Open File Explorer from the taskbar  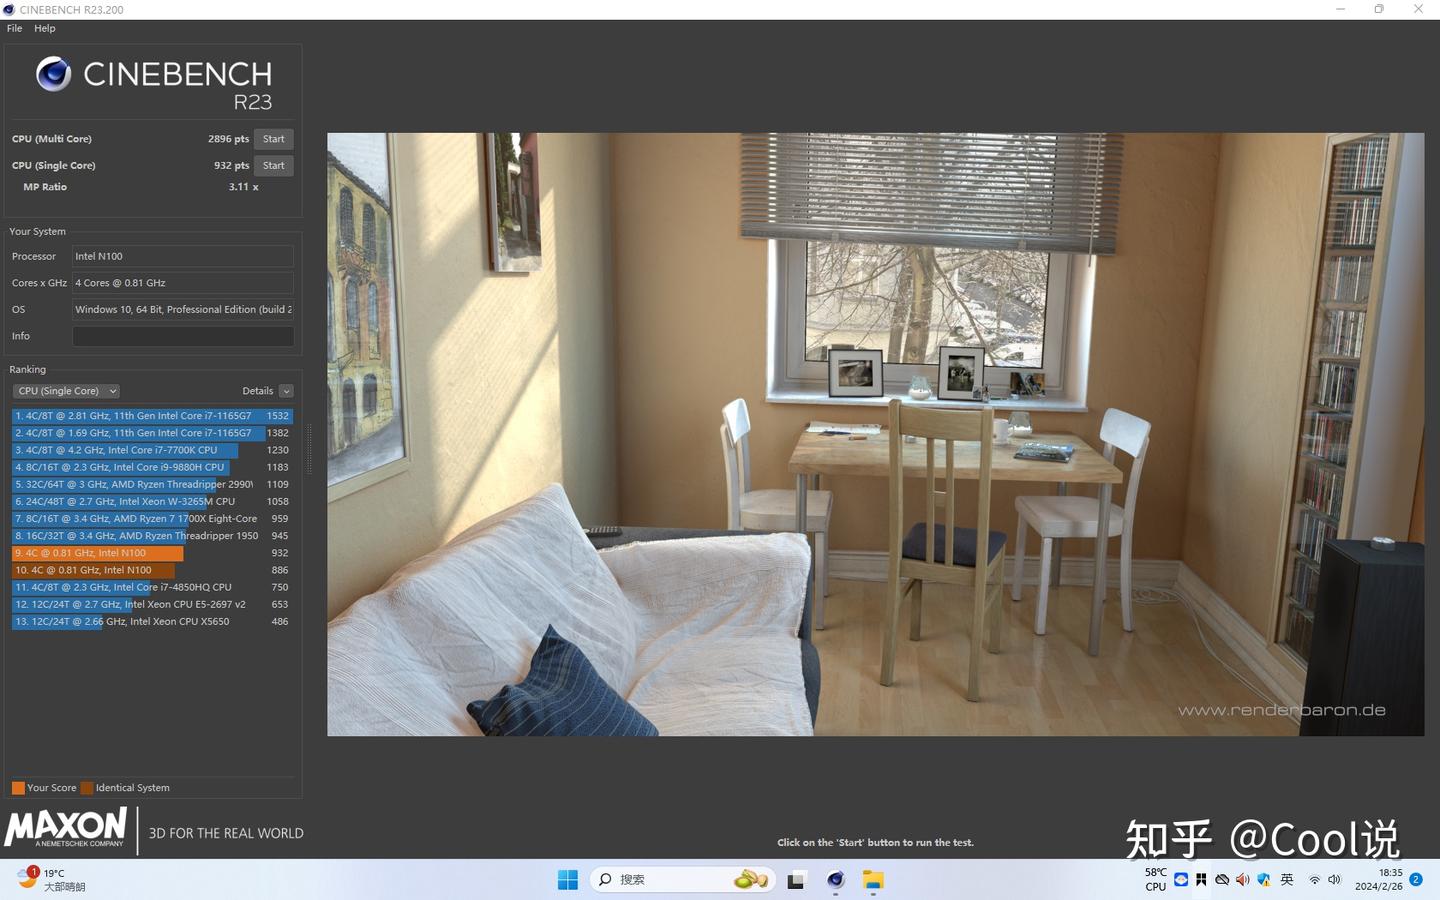click(874, 880)
